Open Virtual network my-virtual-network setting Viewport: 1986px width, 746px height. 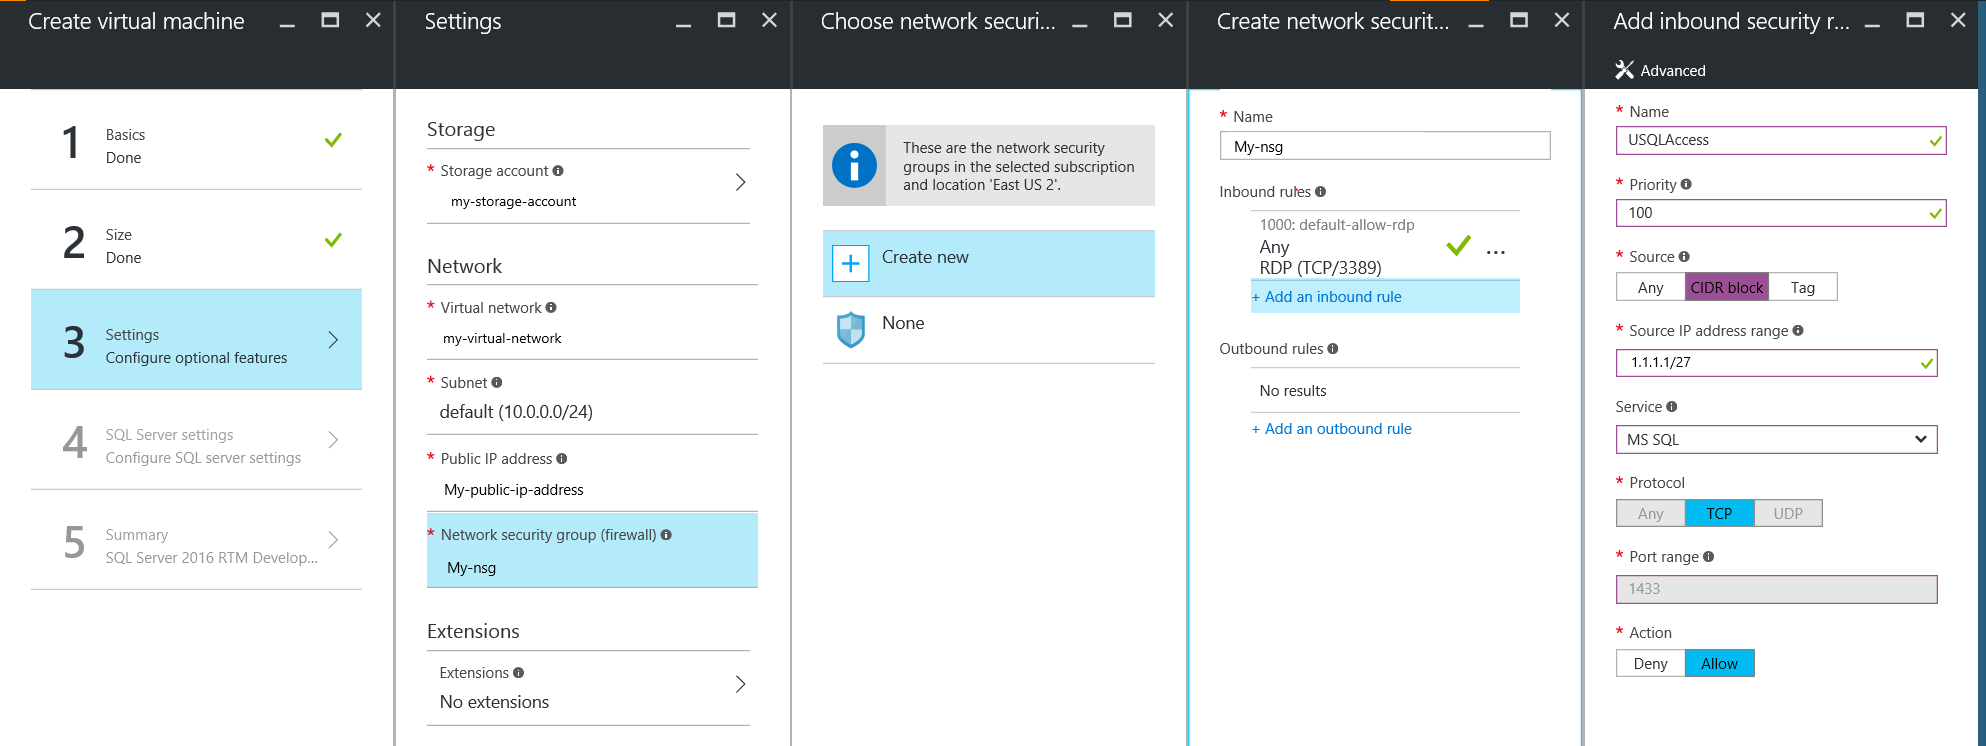click(592, 322)
